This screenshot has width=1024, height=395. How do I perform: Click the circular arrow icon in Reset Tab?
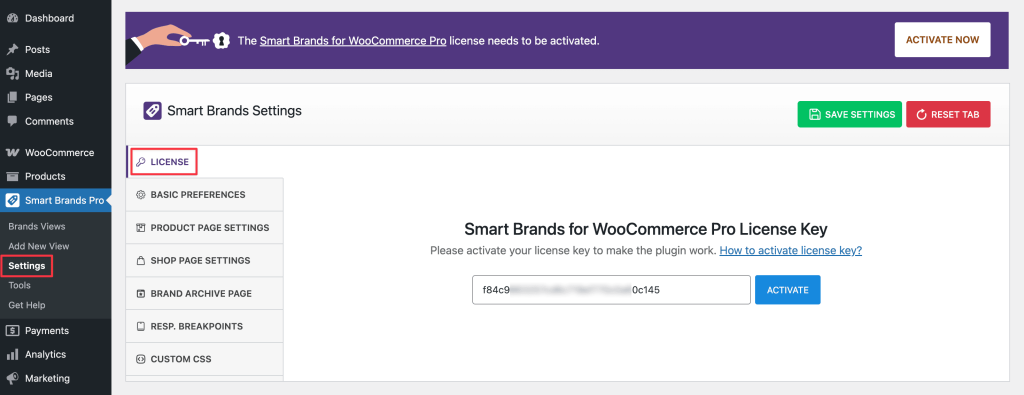coord(921,114)
